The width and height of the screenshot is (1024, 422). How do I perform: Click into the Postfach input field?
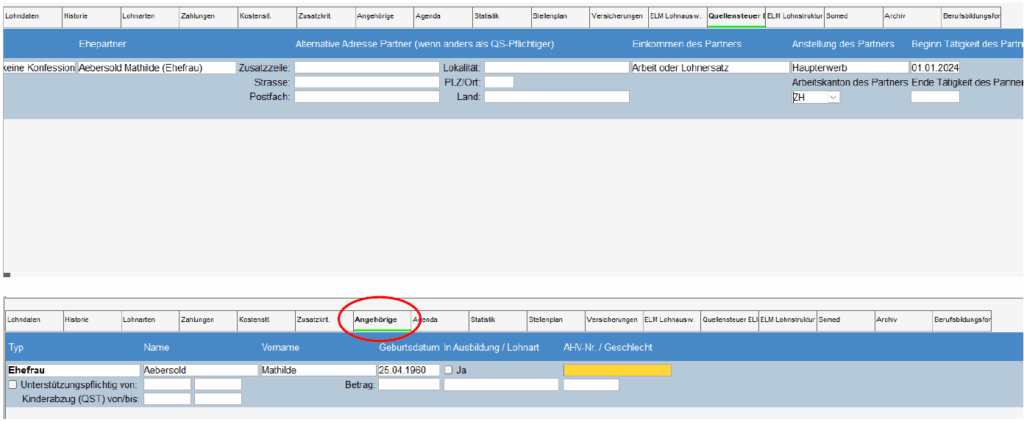click(x=366, y=97)
